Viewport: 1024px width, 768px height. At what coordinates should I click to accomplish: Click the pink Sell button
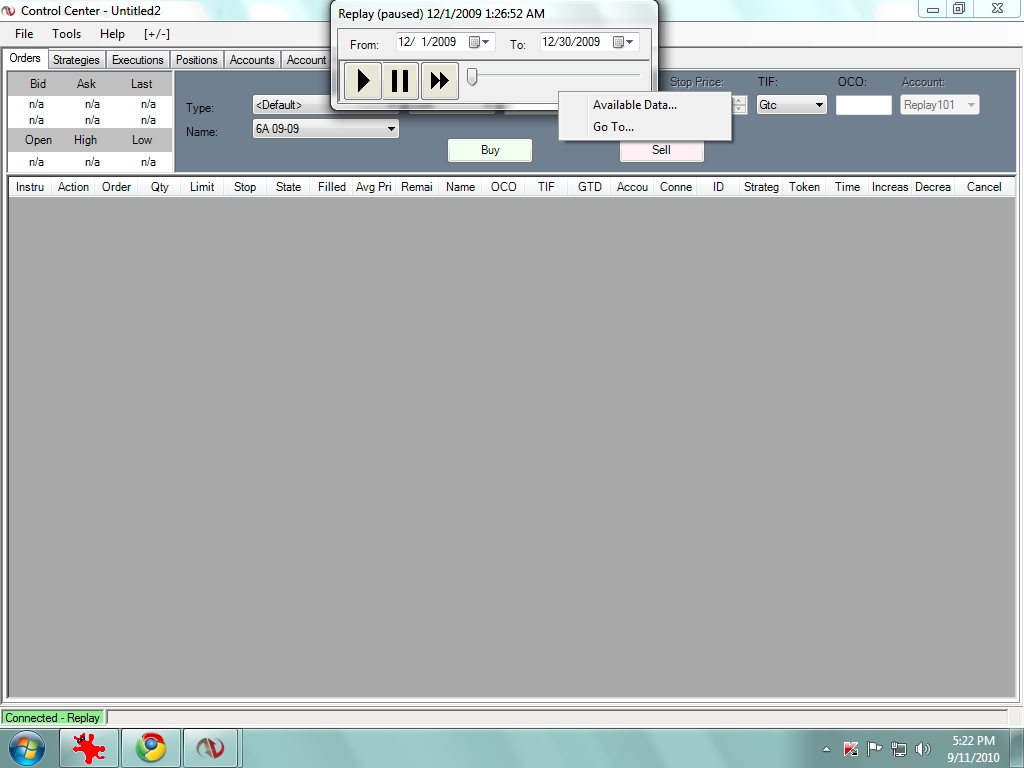[x=661, y=150]
